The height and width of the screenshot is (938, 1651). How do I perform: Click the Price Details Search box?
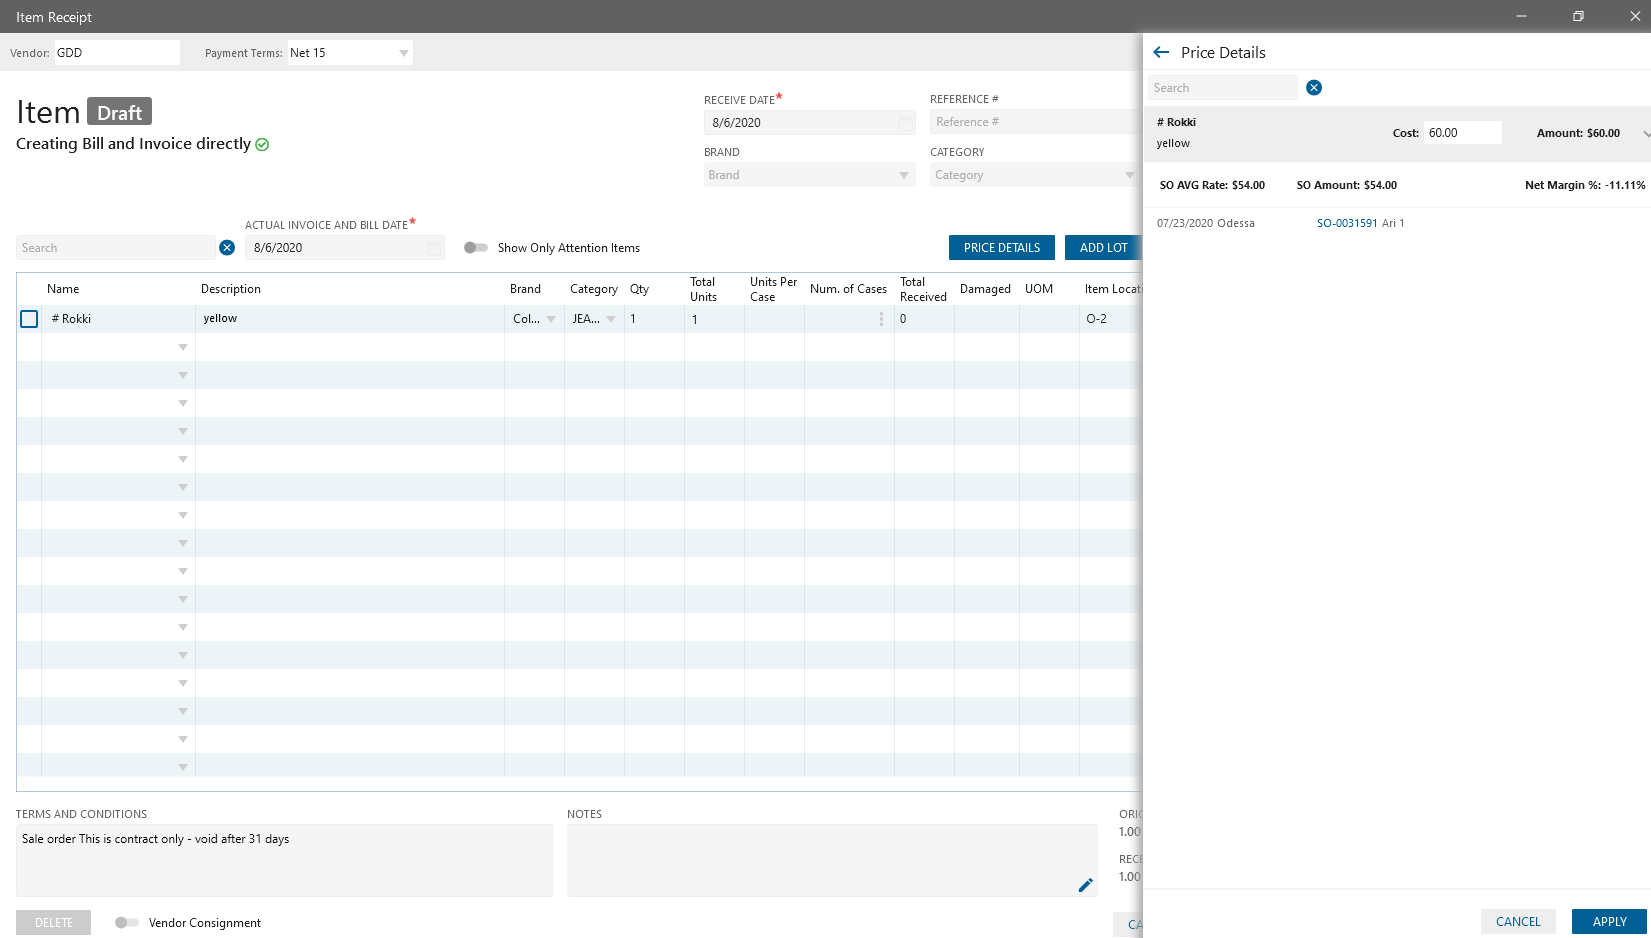click(x=1222, y=88)
